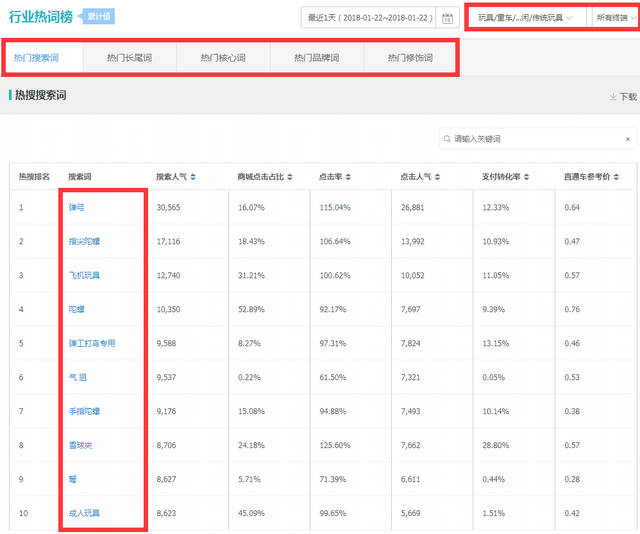
Task: Select the 0.28 reference price cell
Action: click(x=572, y=479)
